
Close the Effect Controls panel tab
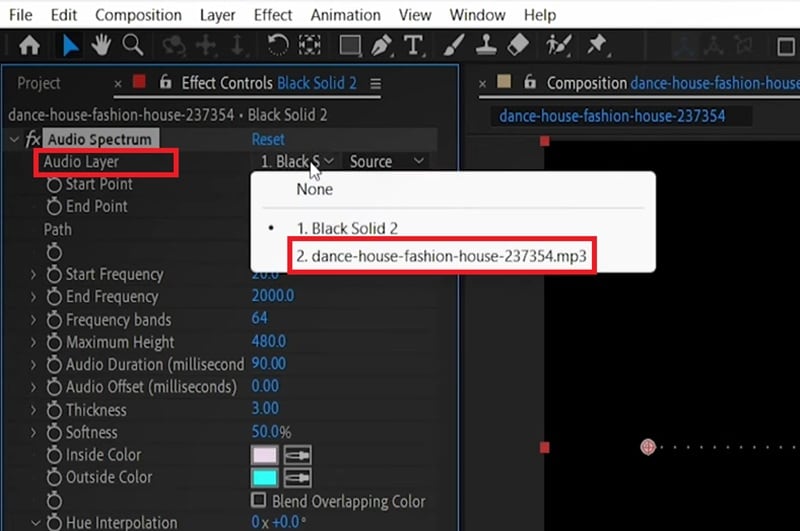pyautogui.click(x=118, y=84)
